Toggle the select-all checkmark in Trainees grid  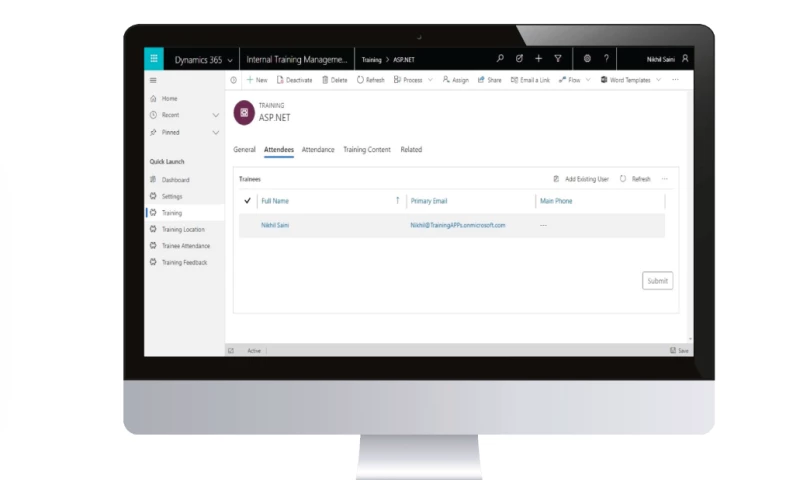tap(247, 200)
